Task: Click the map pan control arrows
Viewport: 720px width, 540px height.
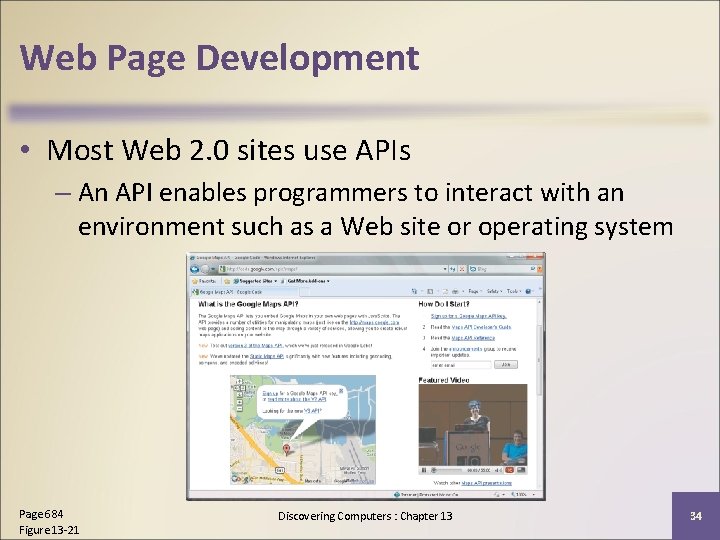Action: 239,388
